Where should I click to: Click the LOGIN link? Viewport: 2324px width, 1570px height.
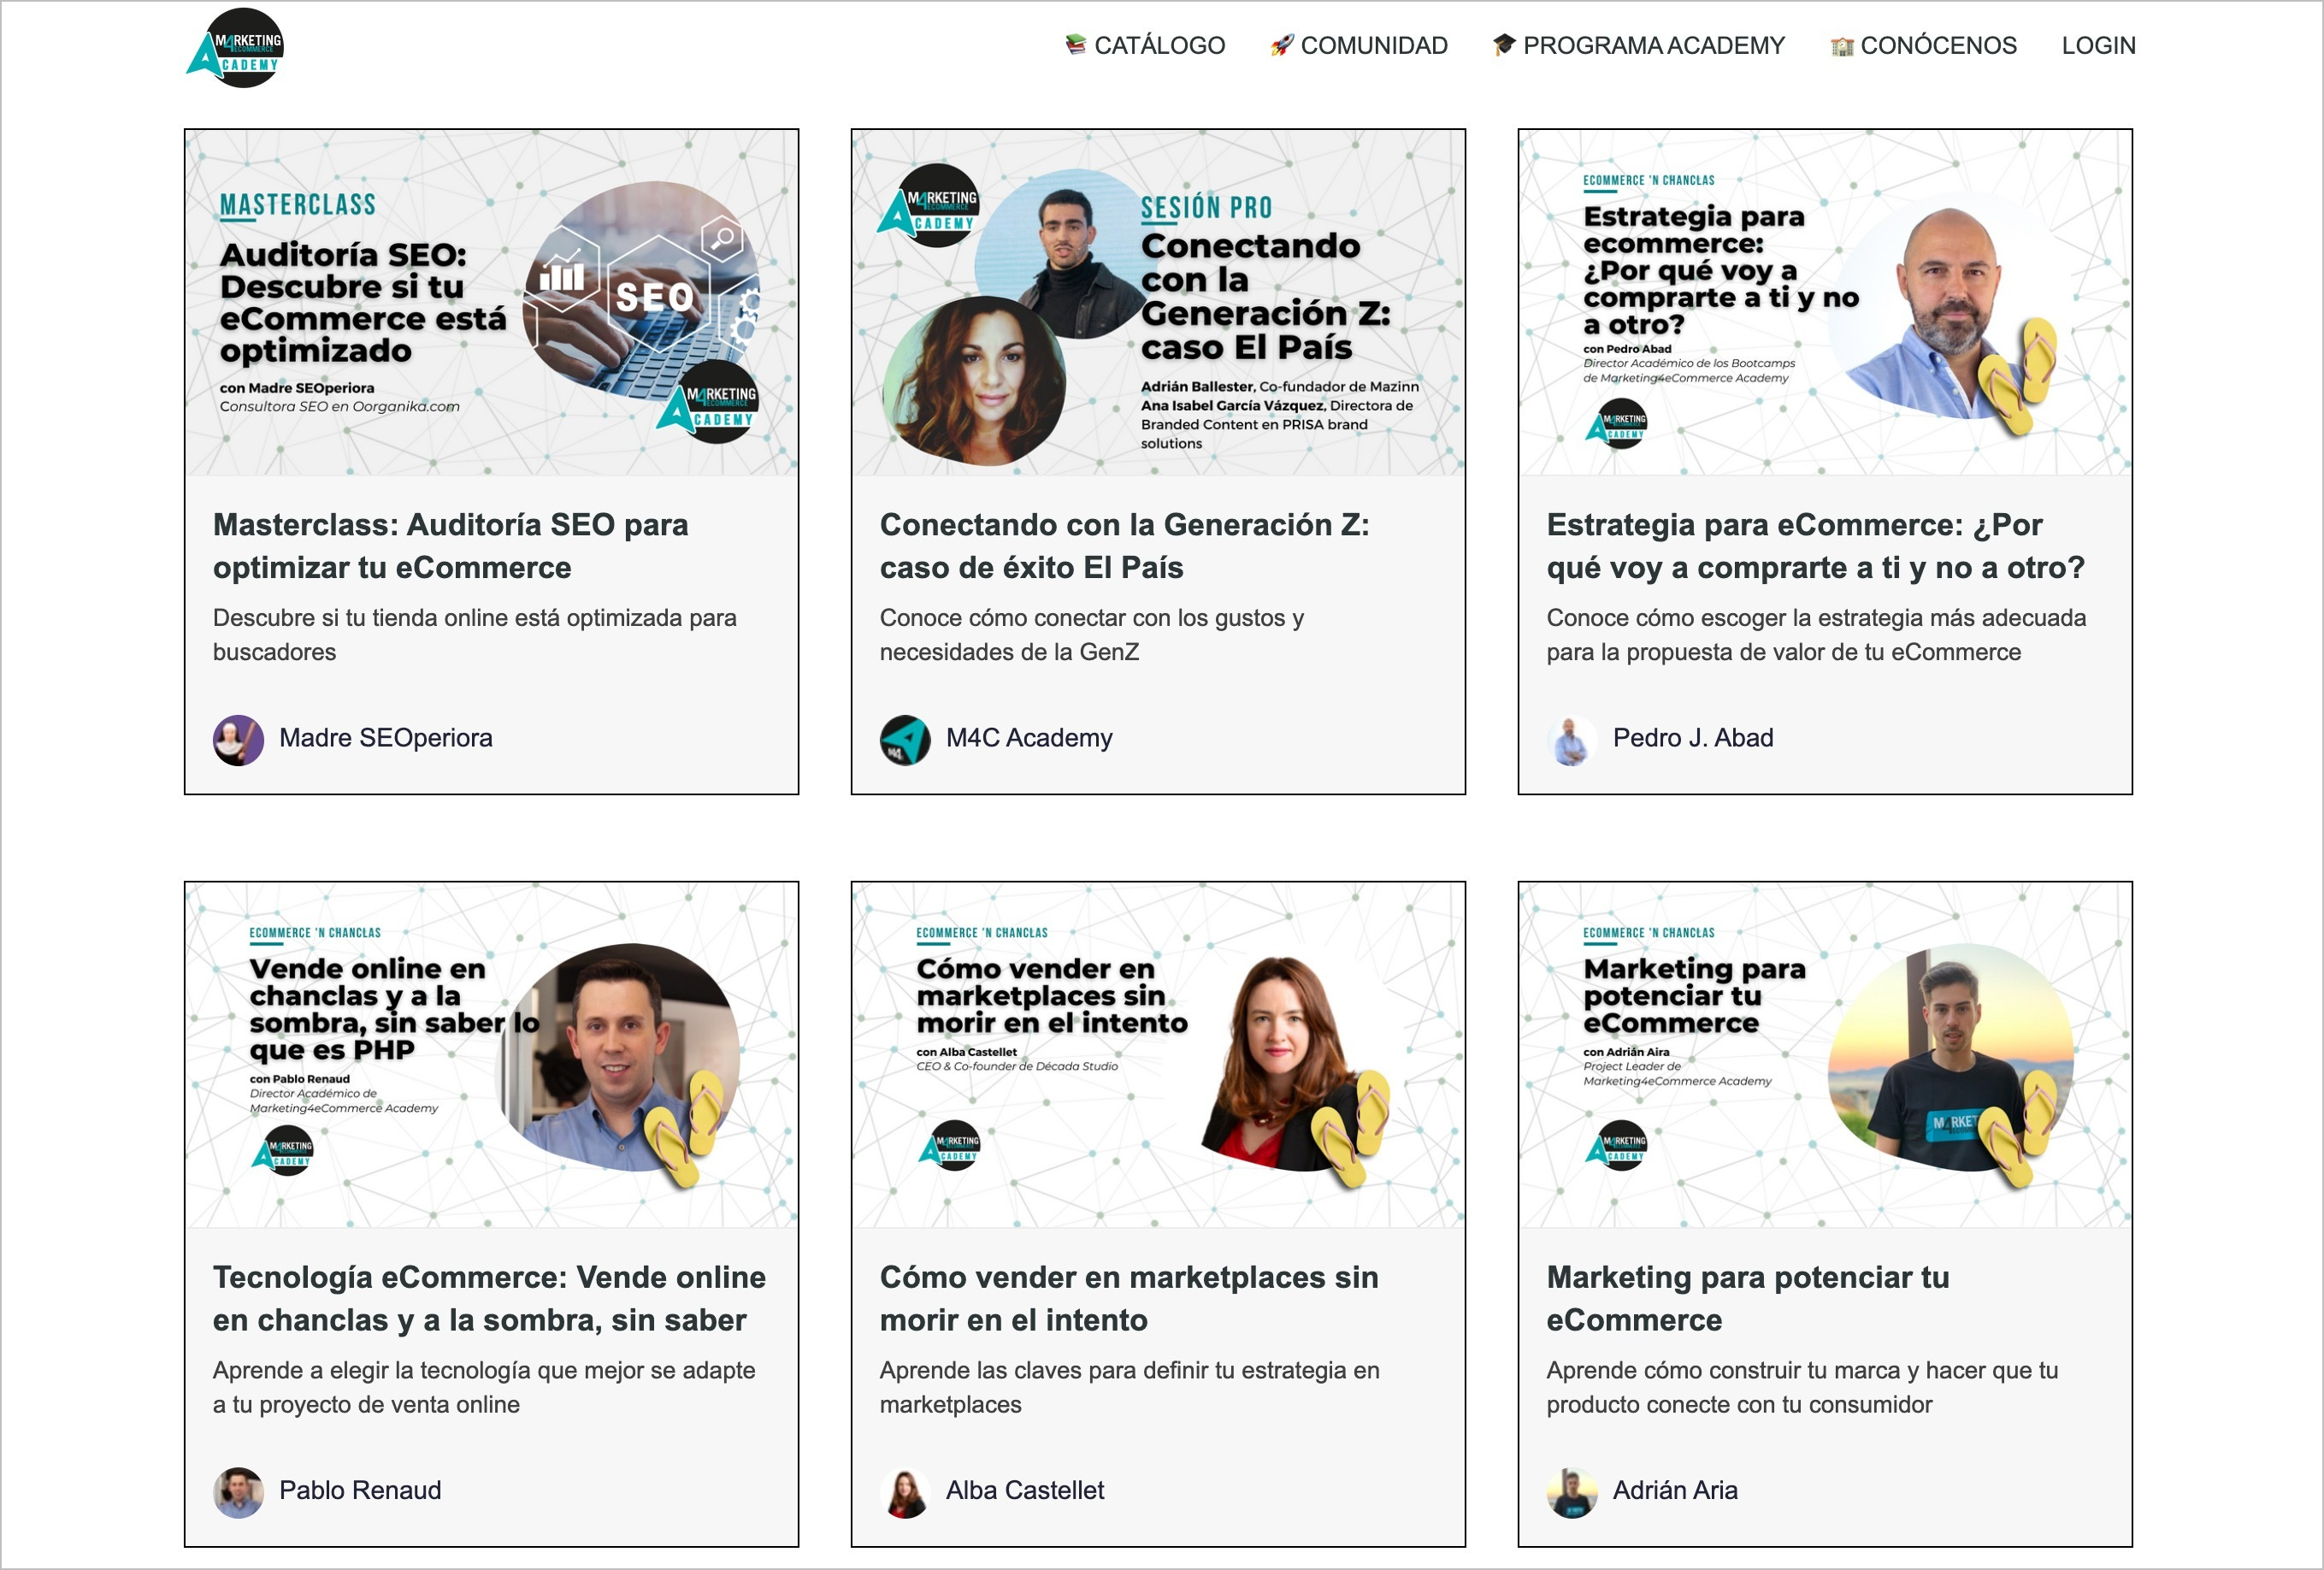tap(2098, 44)
